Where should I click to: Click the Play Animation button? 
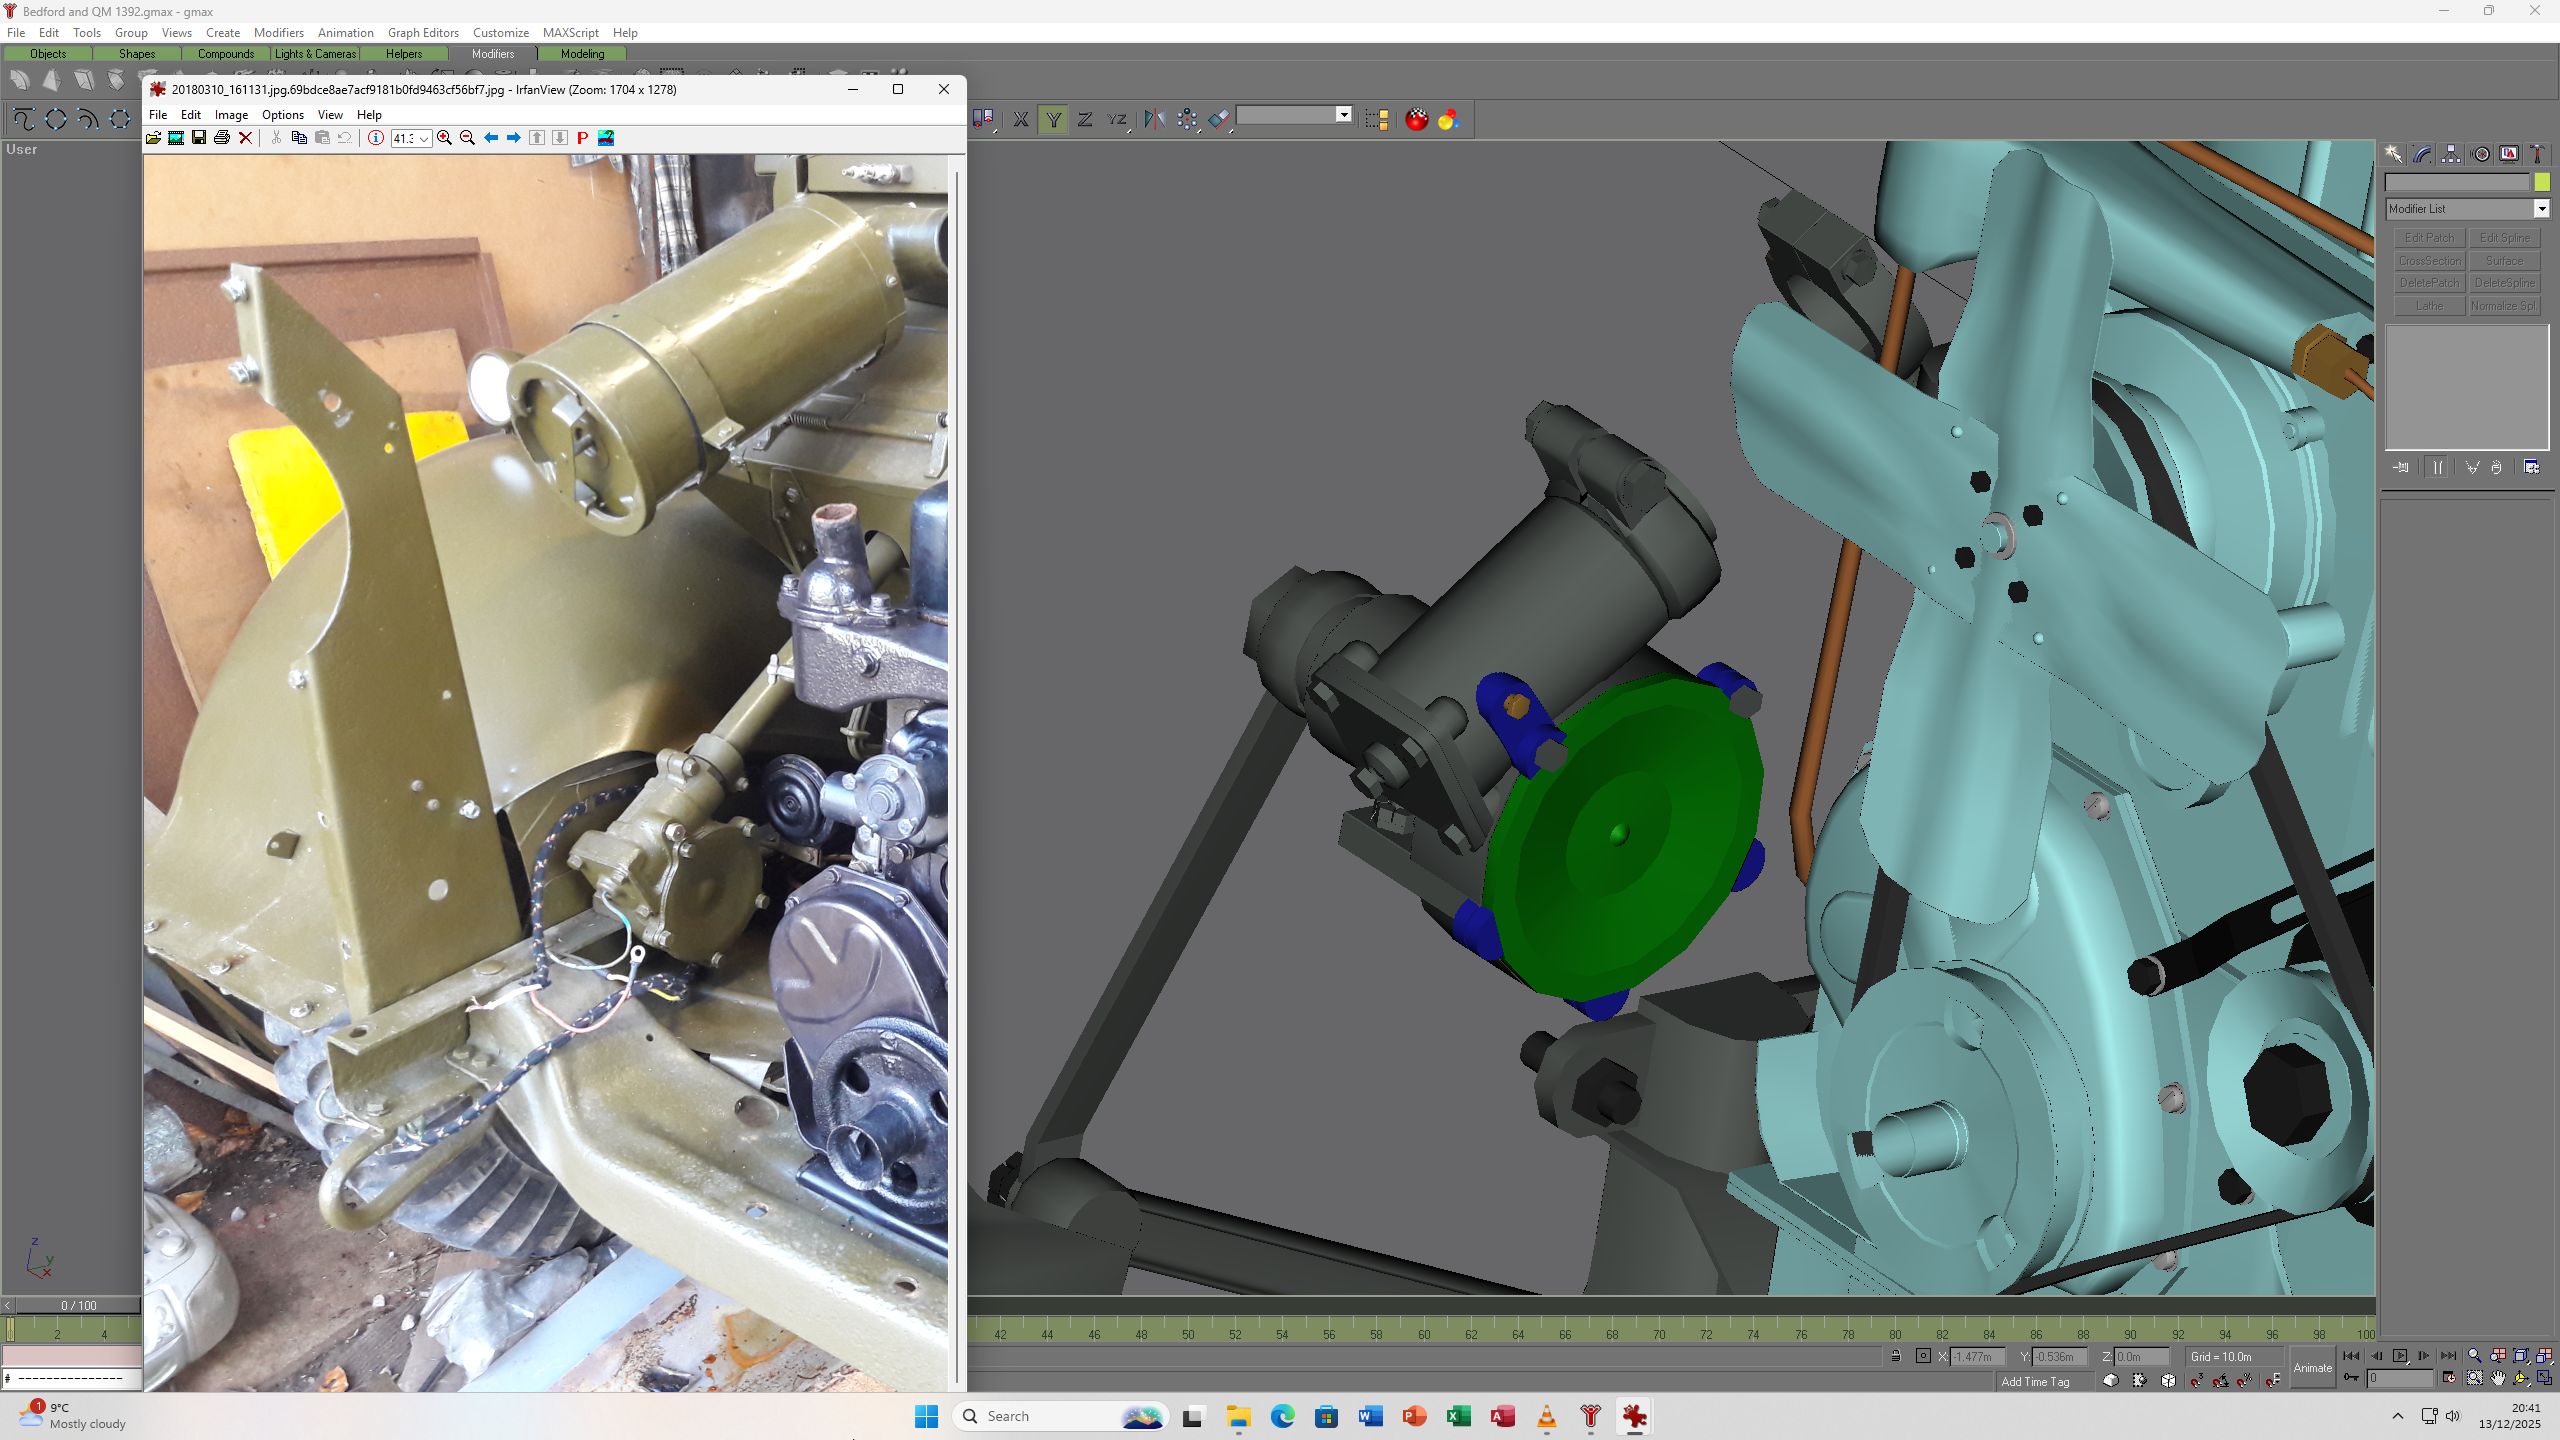click(x=2400, y=1356)
